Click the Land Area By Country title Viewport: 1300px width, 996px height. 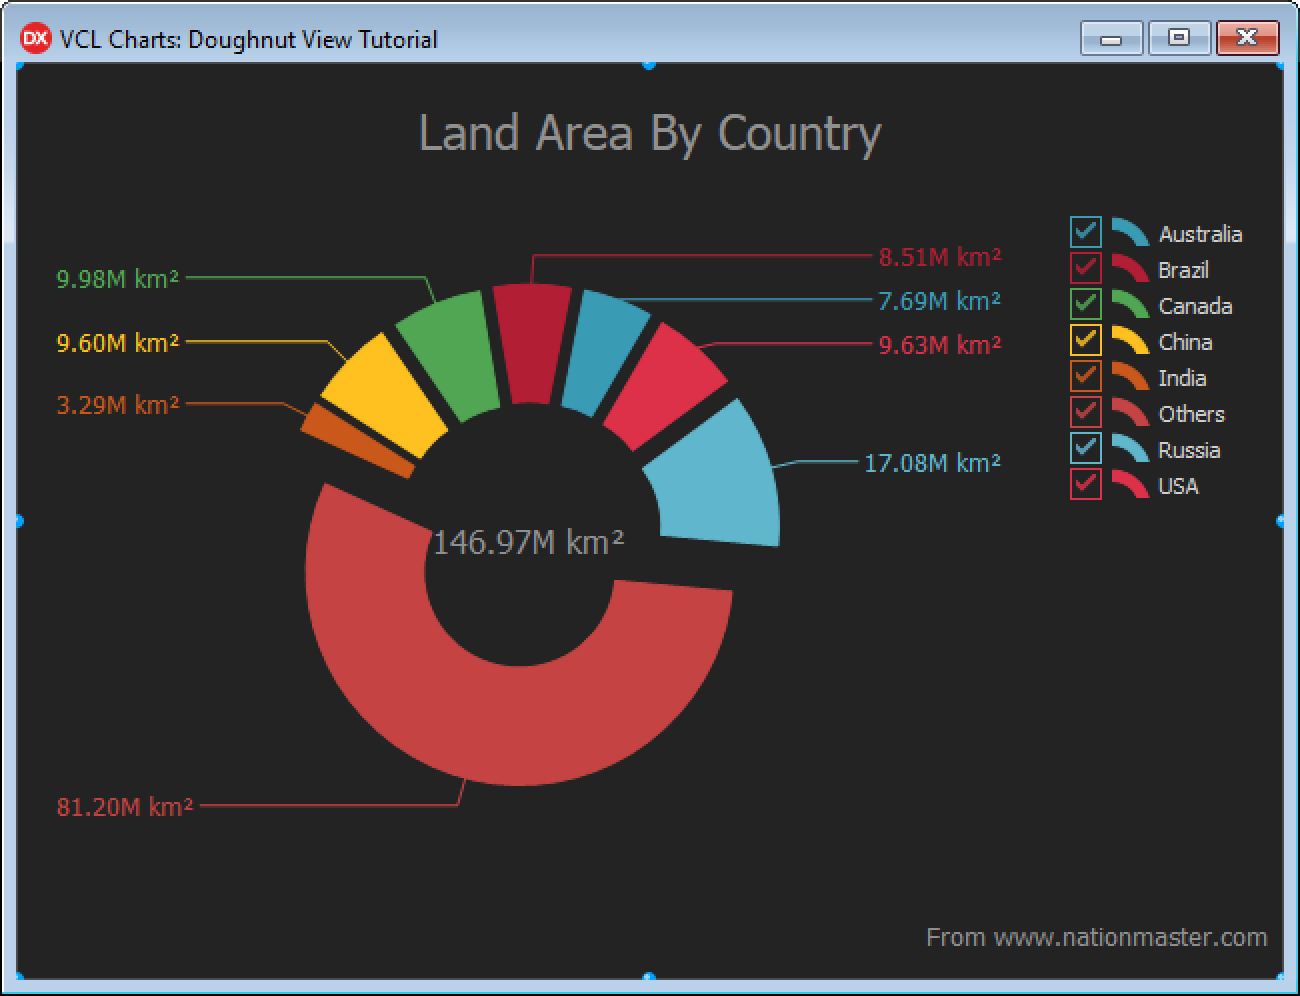tap(650, 134)
